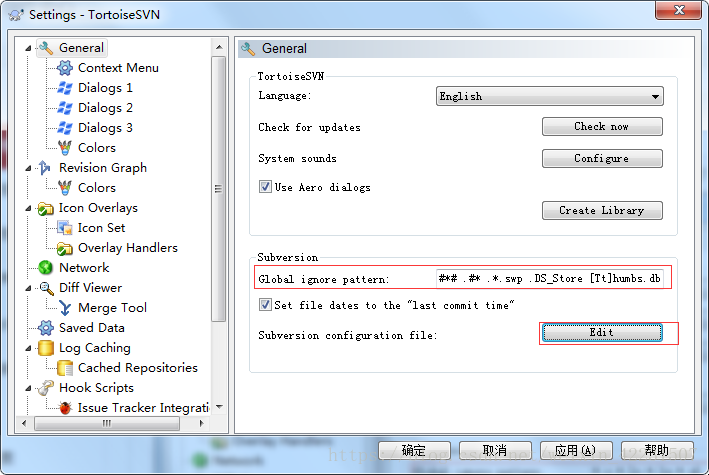Click the Colors icon under Revision Graph
The width and height of the screenshot is (709, 475).
coord(65,188)
